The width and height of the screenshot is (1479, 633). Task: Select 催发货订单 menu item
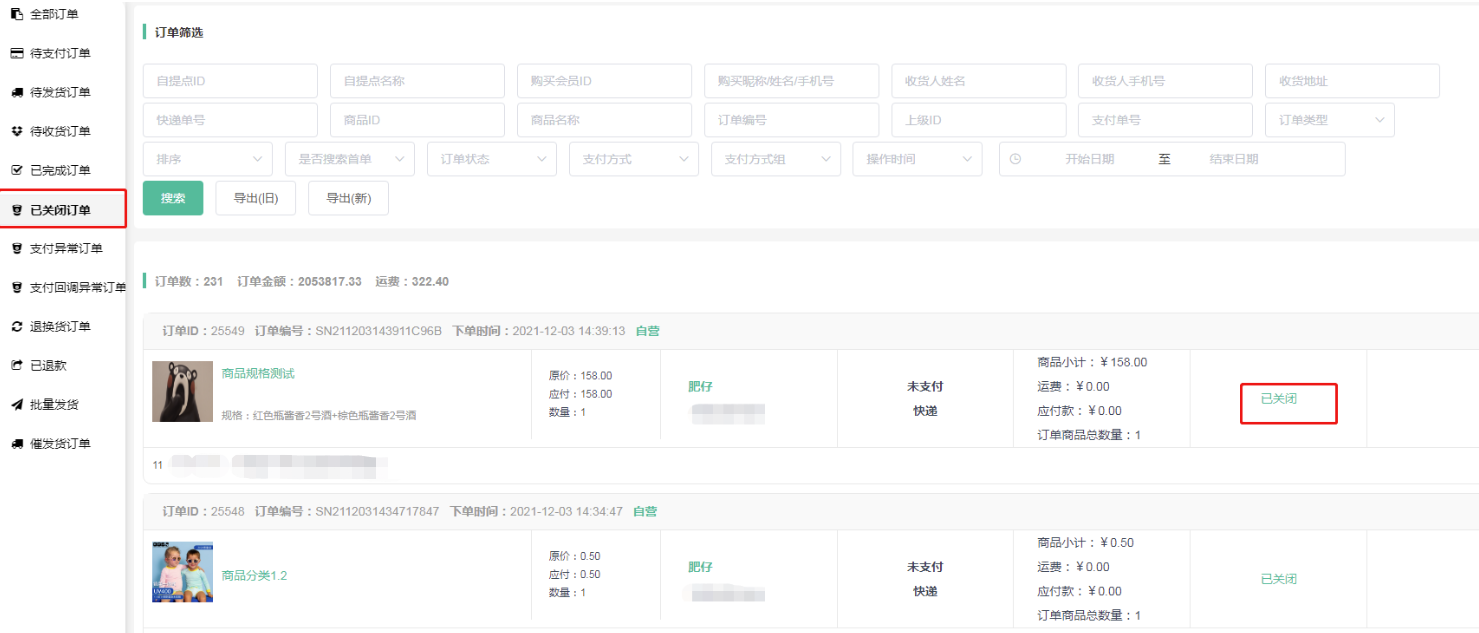point(60,443)
